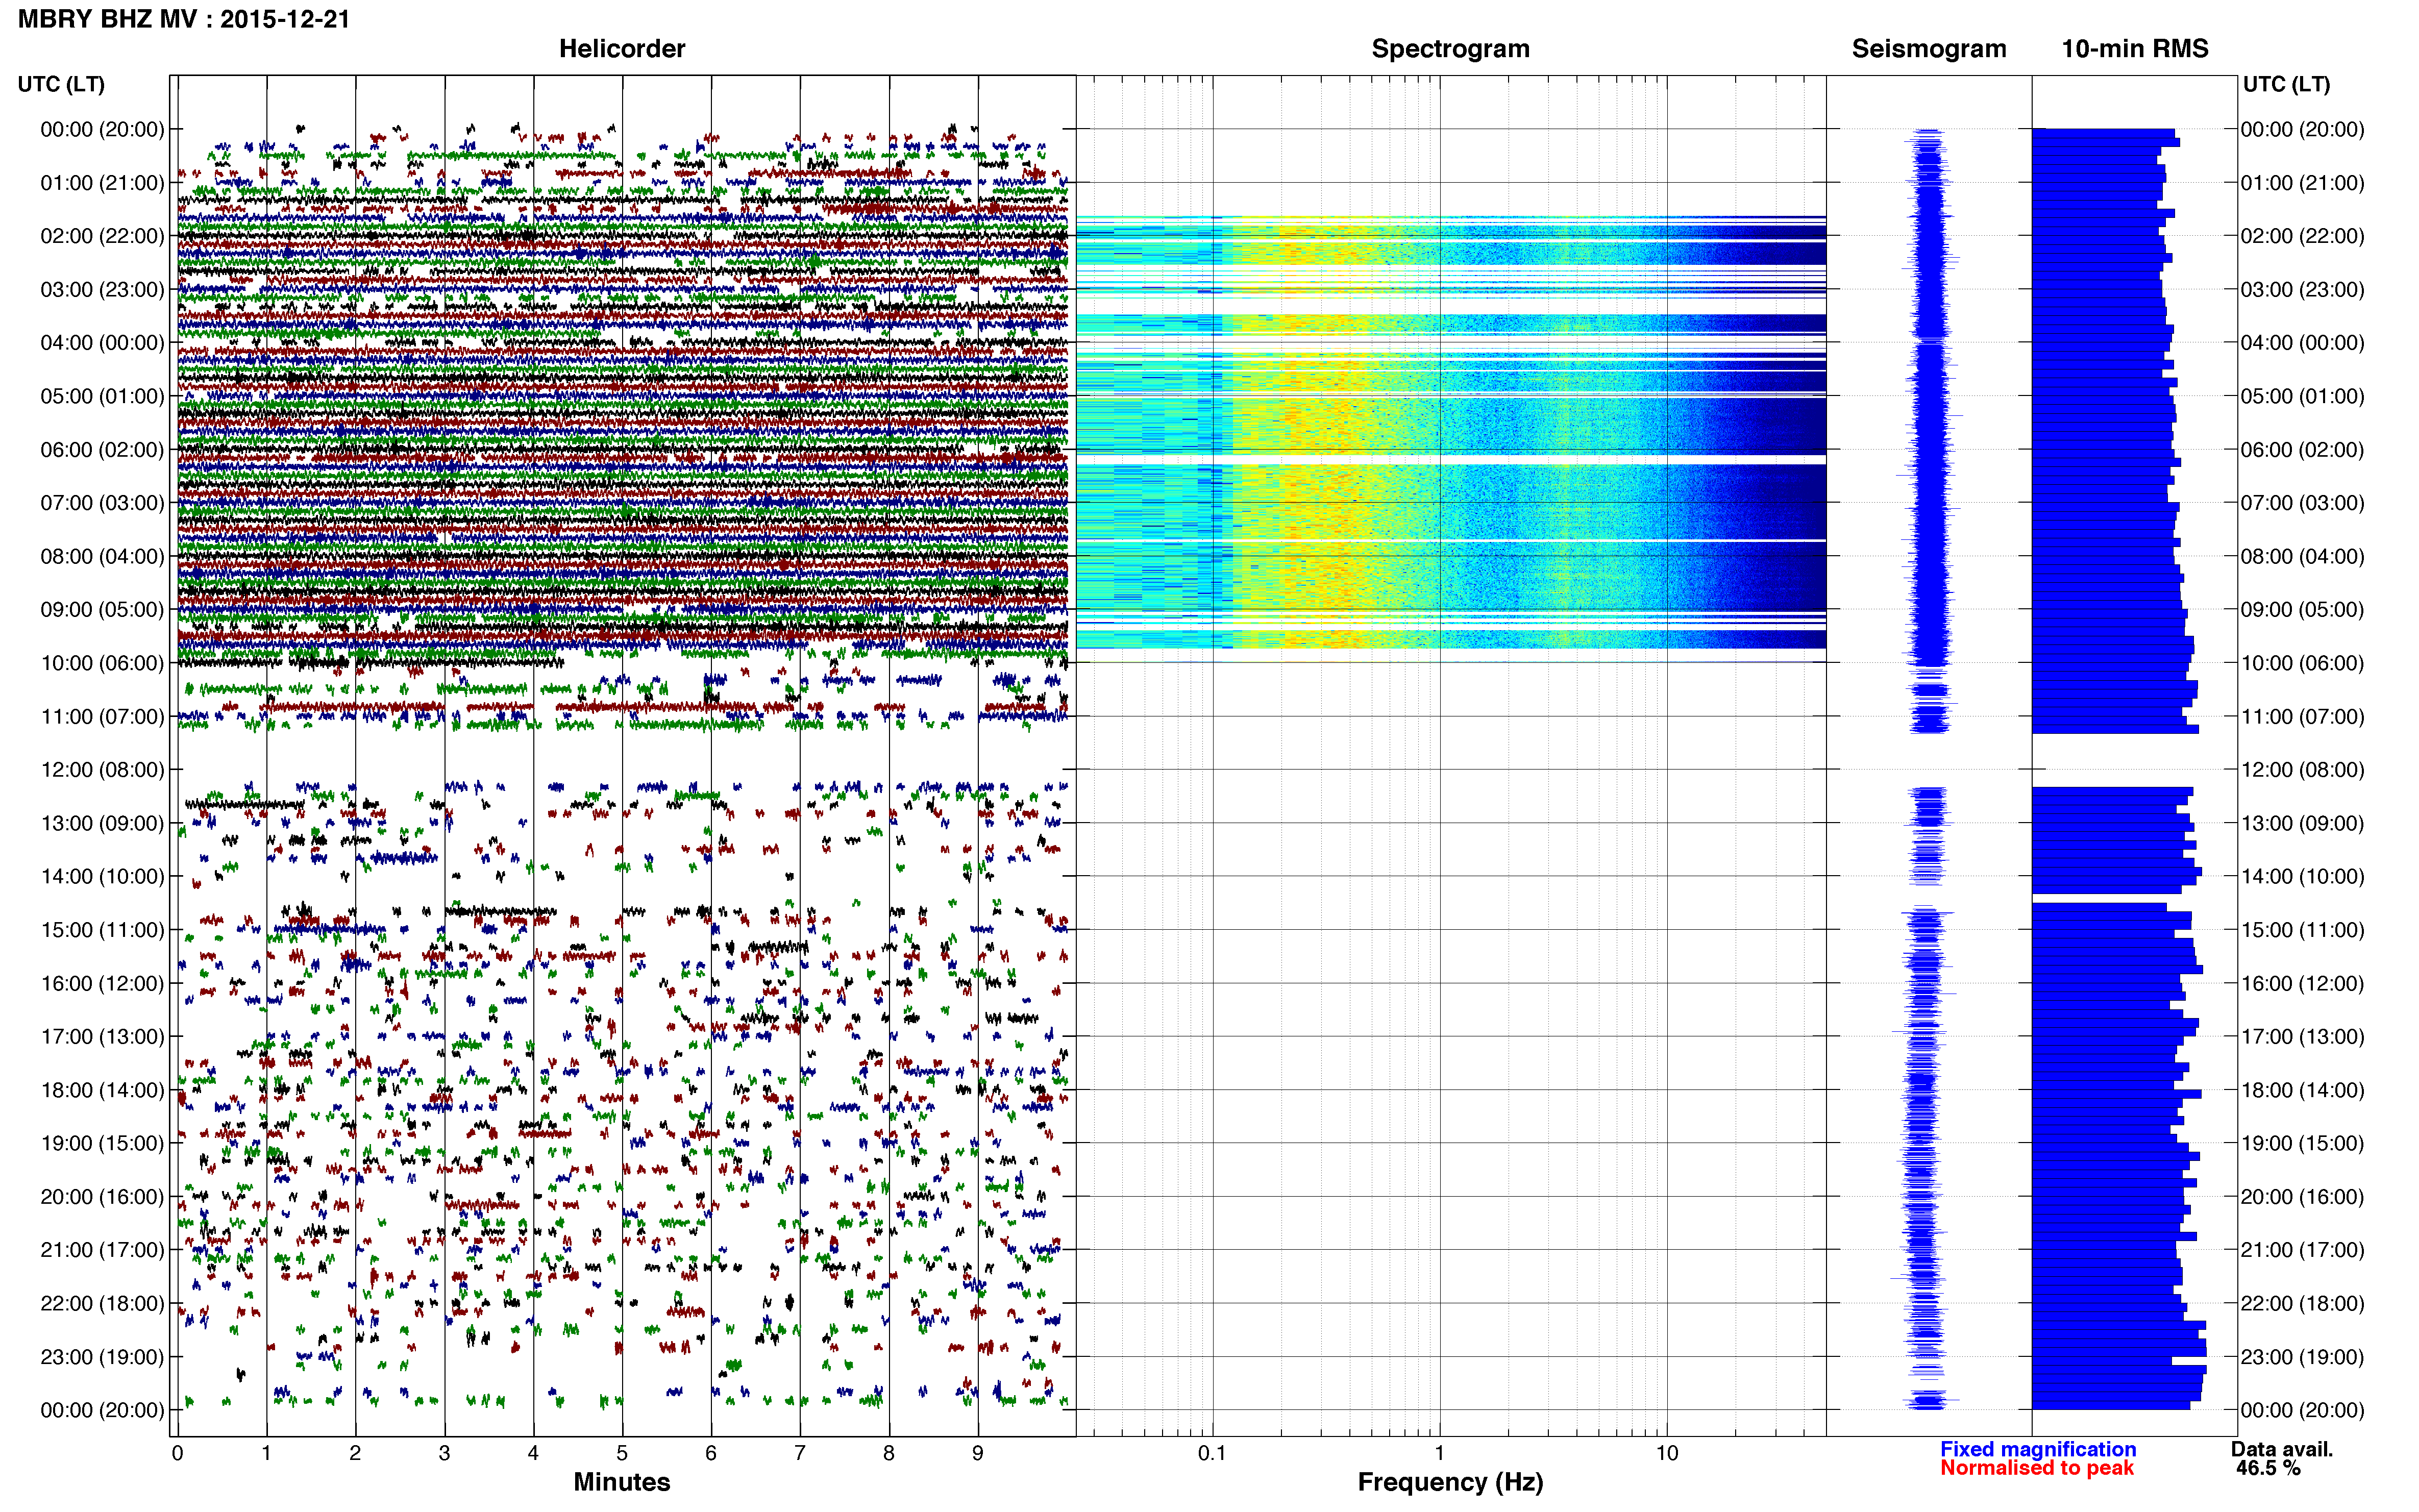Image resolution: width=2419 pixels, height=1512 pixels.
Task: Click left time label '10:00 (06:00)'
Action: 102,663
